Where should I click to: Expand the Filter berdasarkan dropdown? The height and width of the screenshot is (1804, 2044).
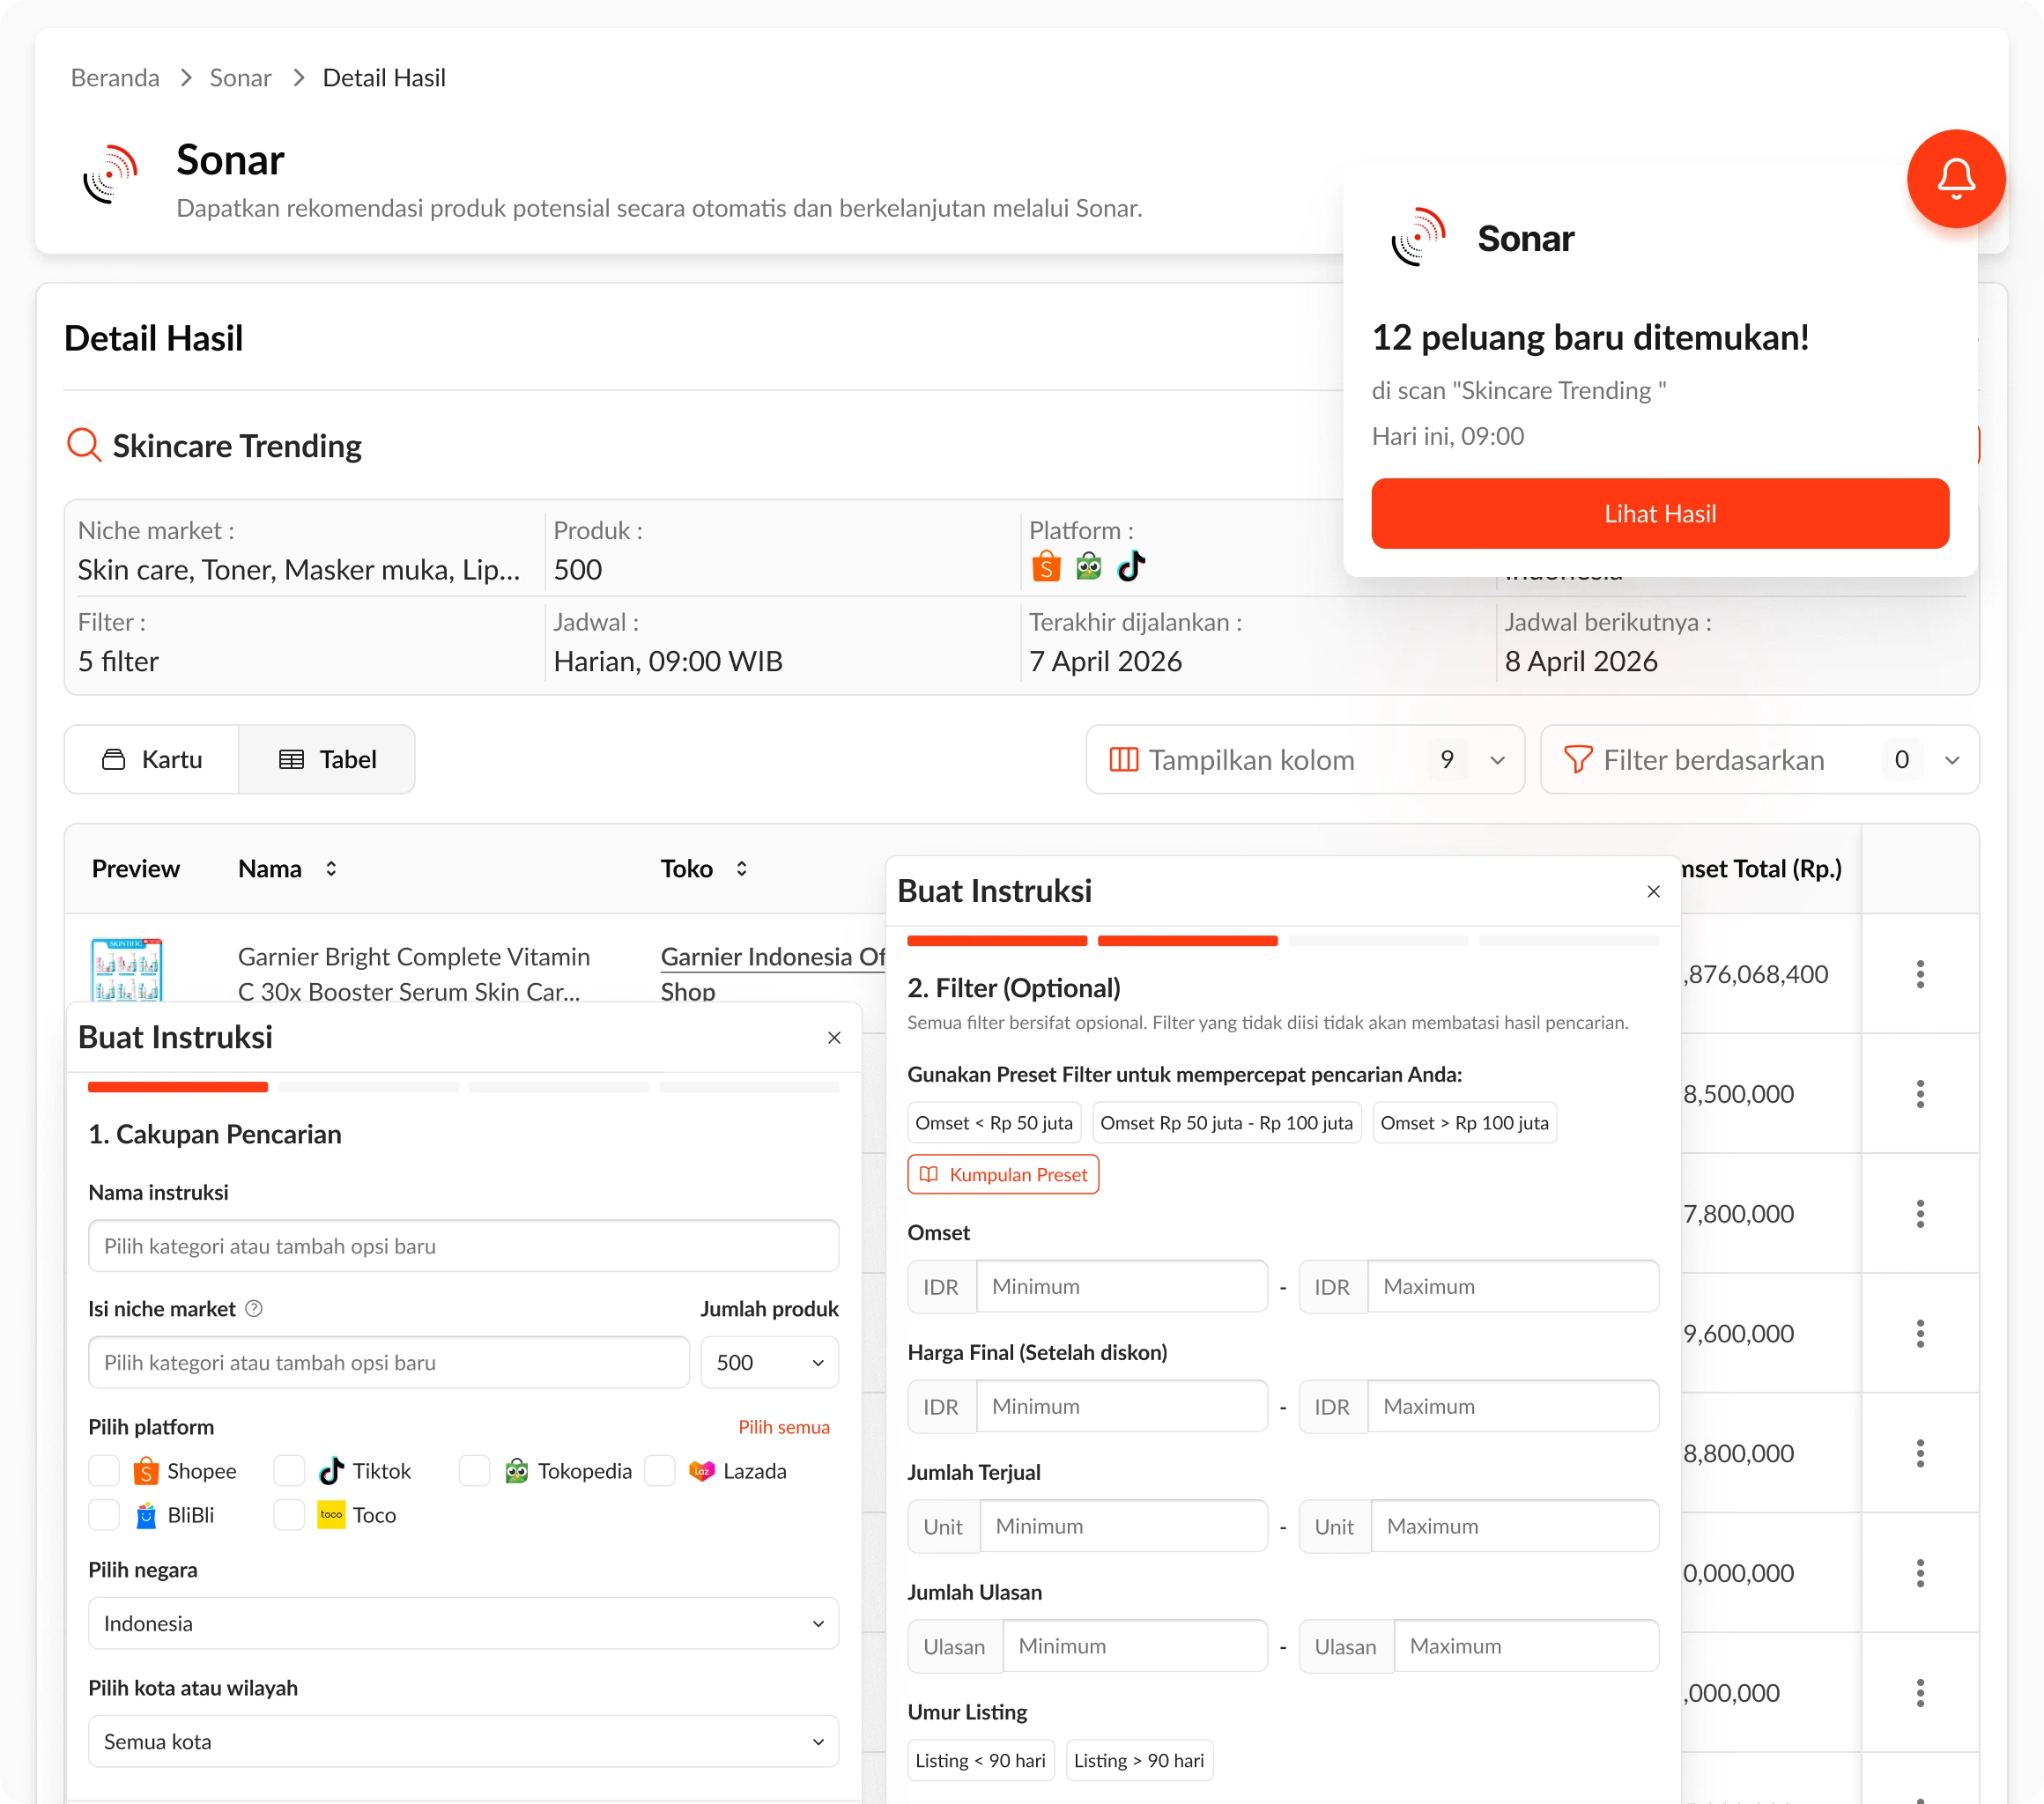[x=1759, y=760]
